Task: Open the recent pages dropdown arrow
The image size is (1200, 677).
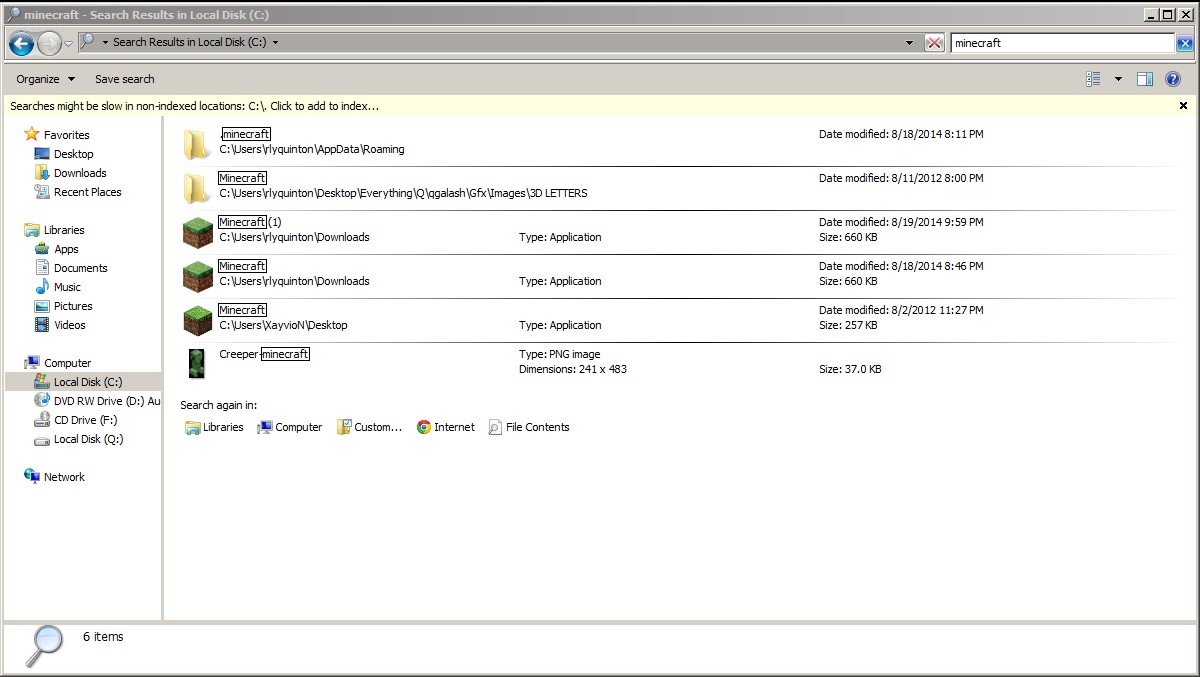Action: tap(68, 43)
